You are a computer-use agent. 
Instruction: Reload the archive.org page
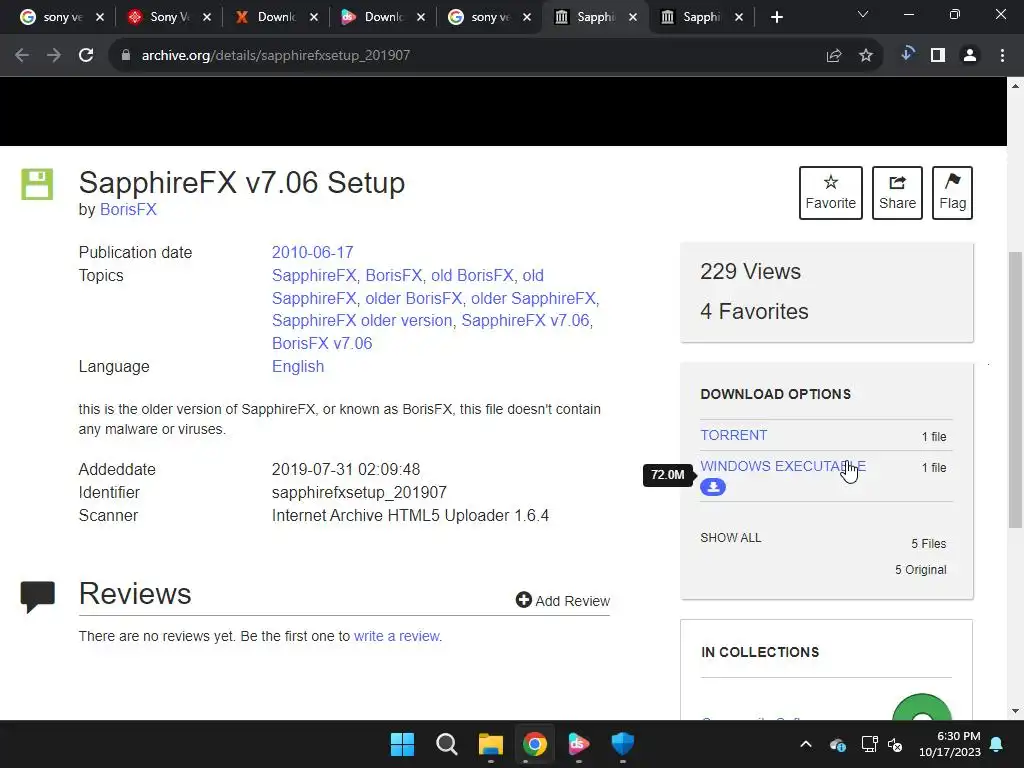86,56
